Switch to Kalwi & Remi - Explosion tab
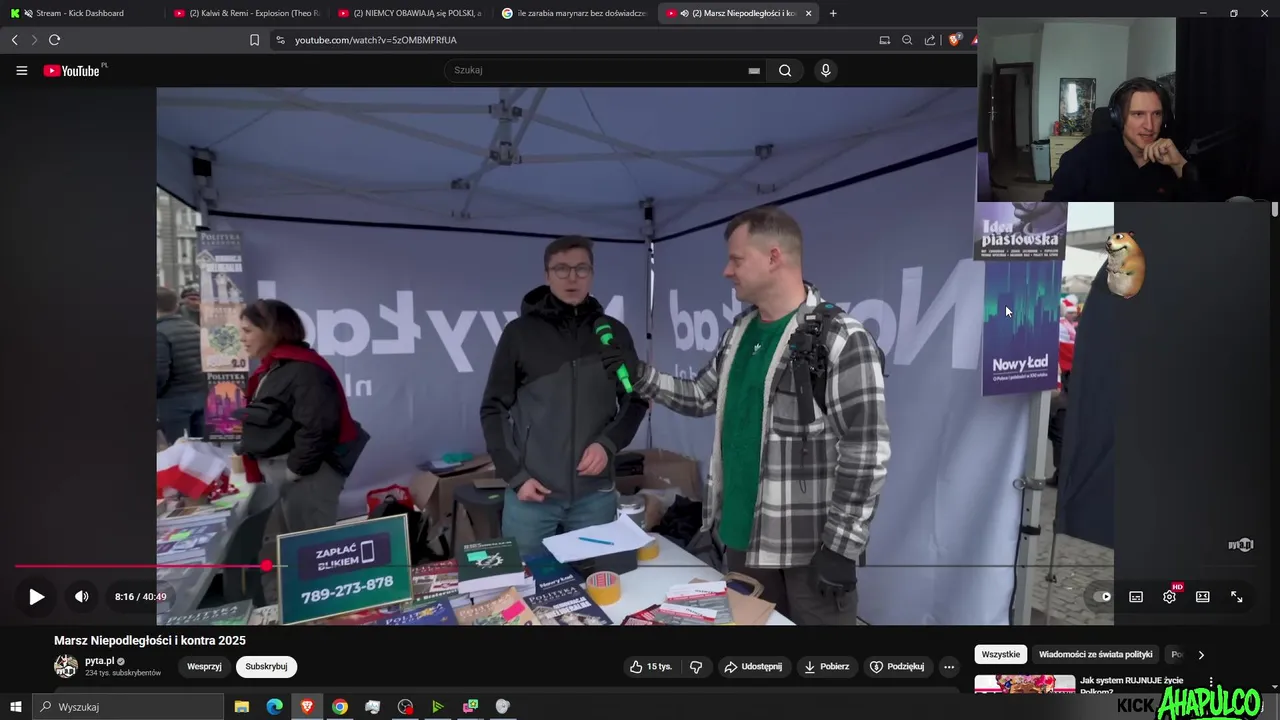This screenshot has width=1280, height=720. pyautogui.click(x=246, y=13)
